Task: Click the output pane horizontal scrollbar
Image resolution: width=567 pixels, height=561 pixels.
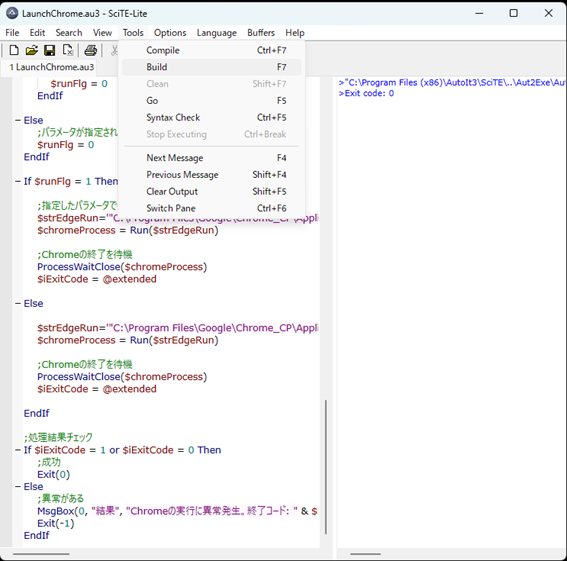Action: 365,554
